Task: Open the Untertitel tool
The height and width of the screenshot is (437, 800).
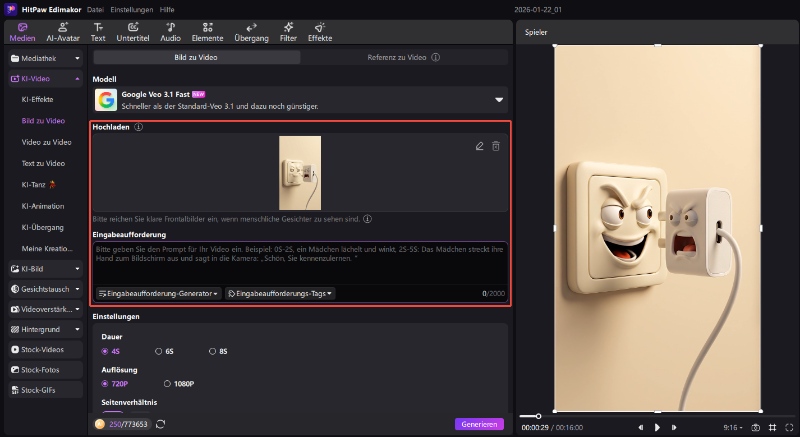Action: coord(133,32)
